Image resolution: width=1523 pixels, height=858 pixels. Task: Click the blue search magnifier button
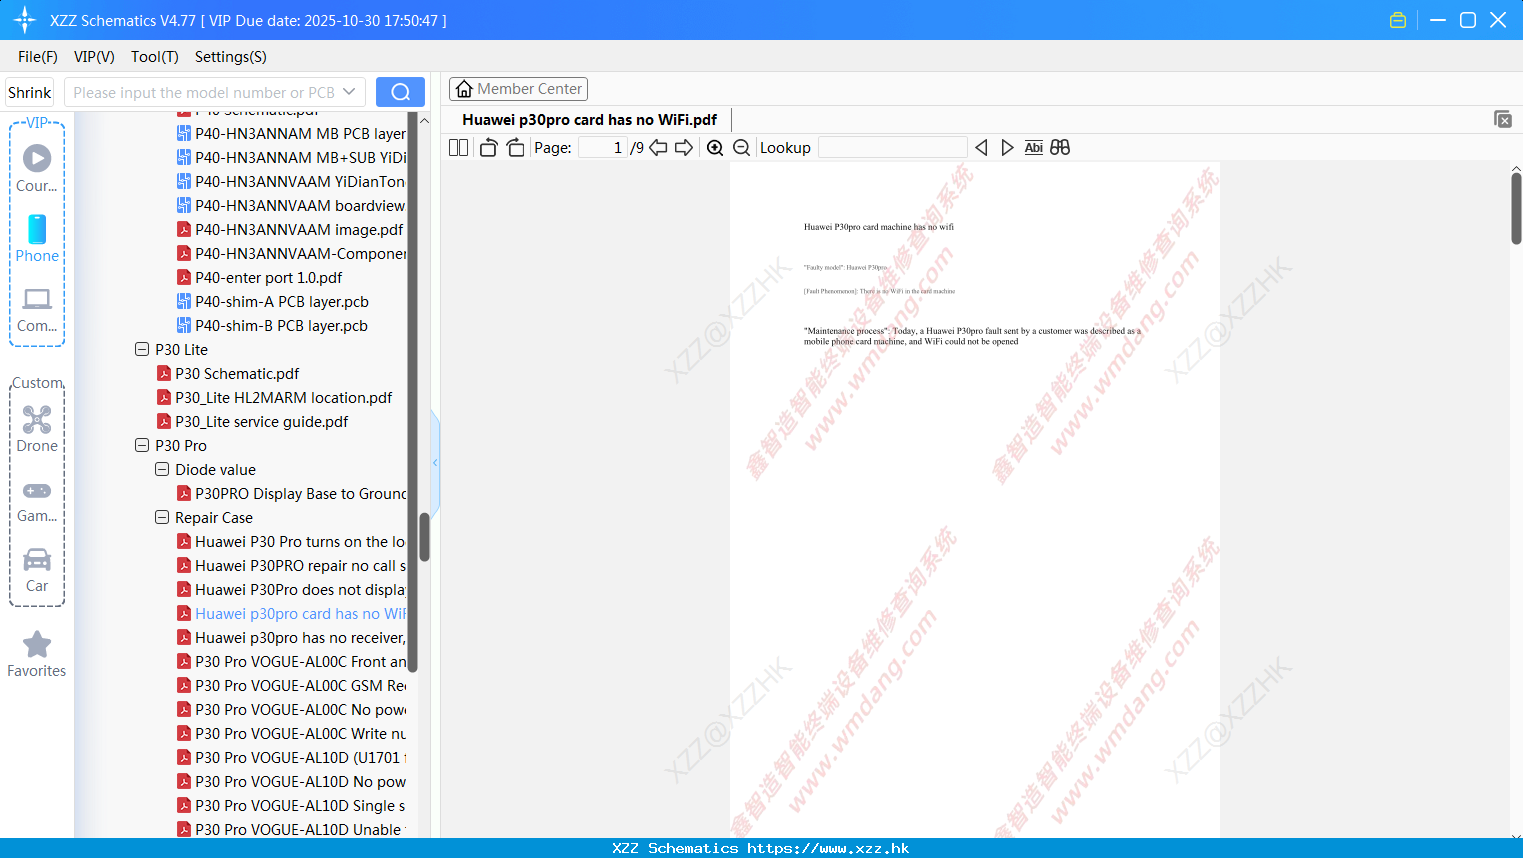[400, 92]
